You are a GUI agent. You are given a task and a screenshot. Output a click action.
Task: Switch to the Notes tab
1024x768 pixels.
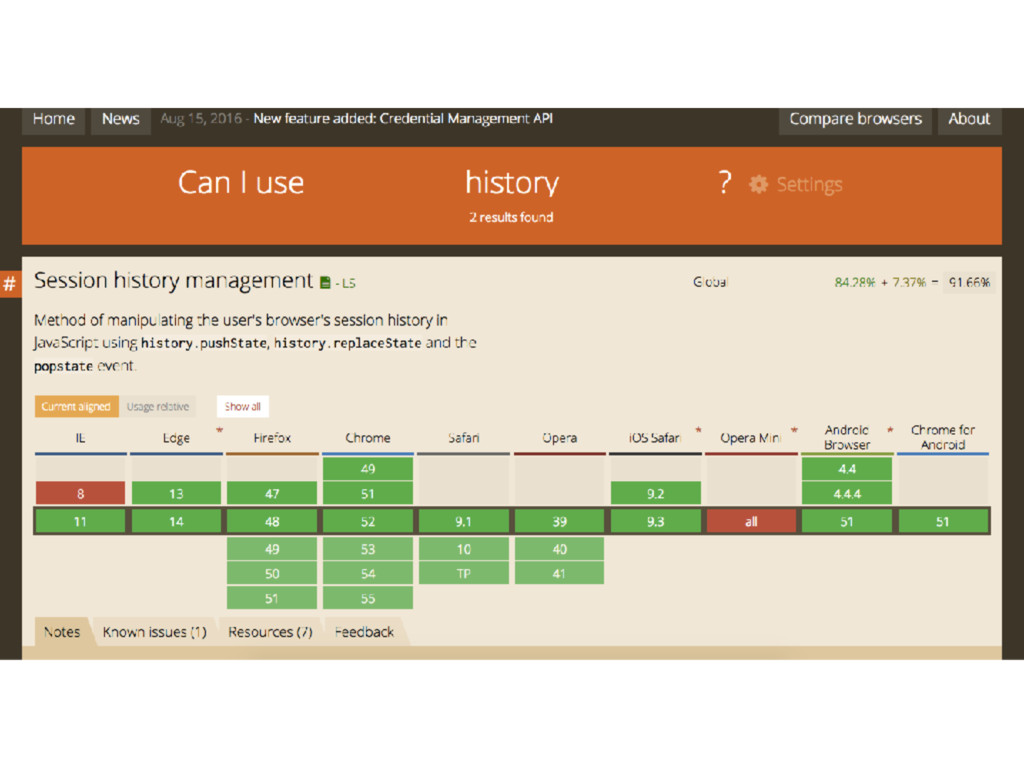[62, 632]
